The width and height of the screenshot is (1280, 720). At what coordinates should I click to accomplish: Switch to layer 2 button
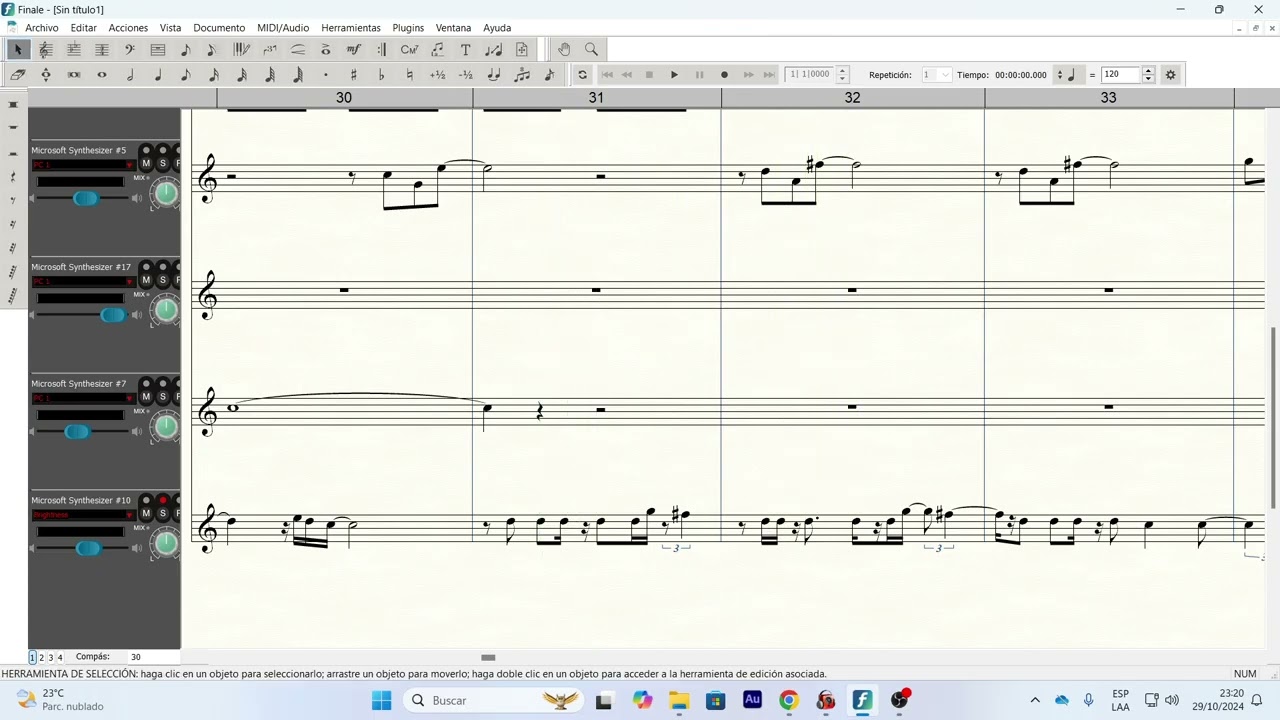click(41, 657)
